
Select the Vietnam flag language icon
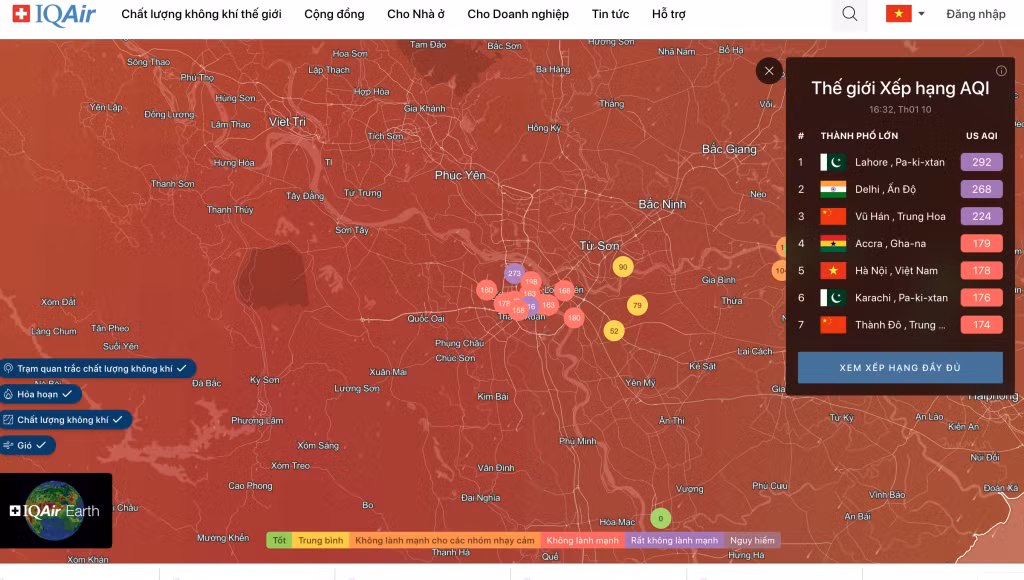(x=899, y=14)
